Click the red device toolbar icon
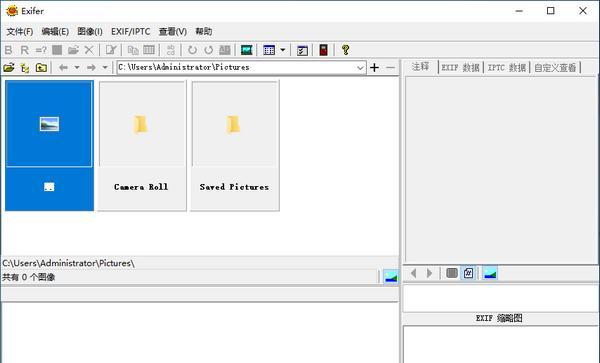Viewport: 600px width, 363px height. tap(323, 50)
